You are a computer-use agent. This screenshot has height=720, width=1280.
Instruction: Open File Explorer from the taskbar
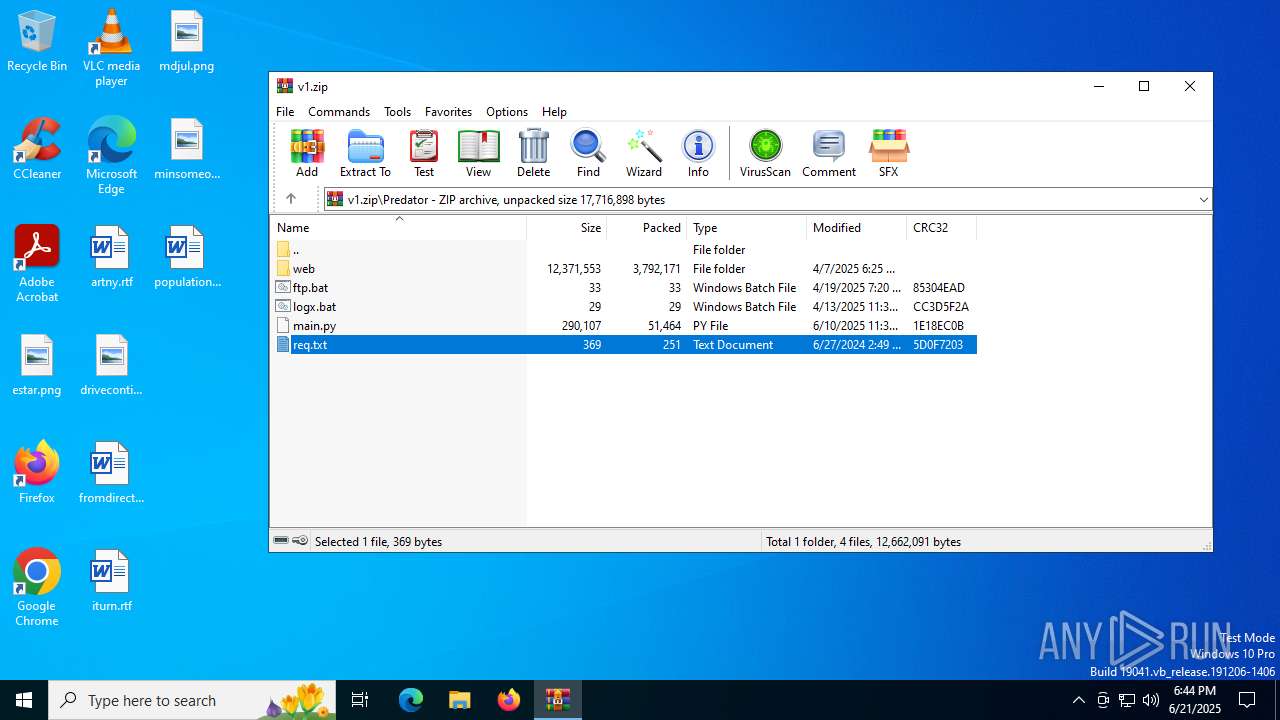459,700
